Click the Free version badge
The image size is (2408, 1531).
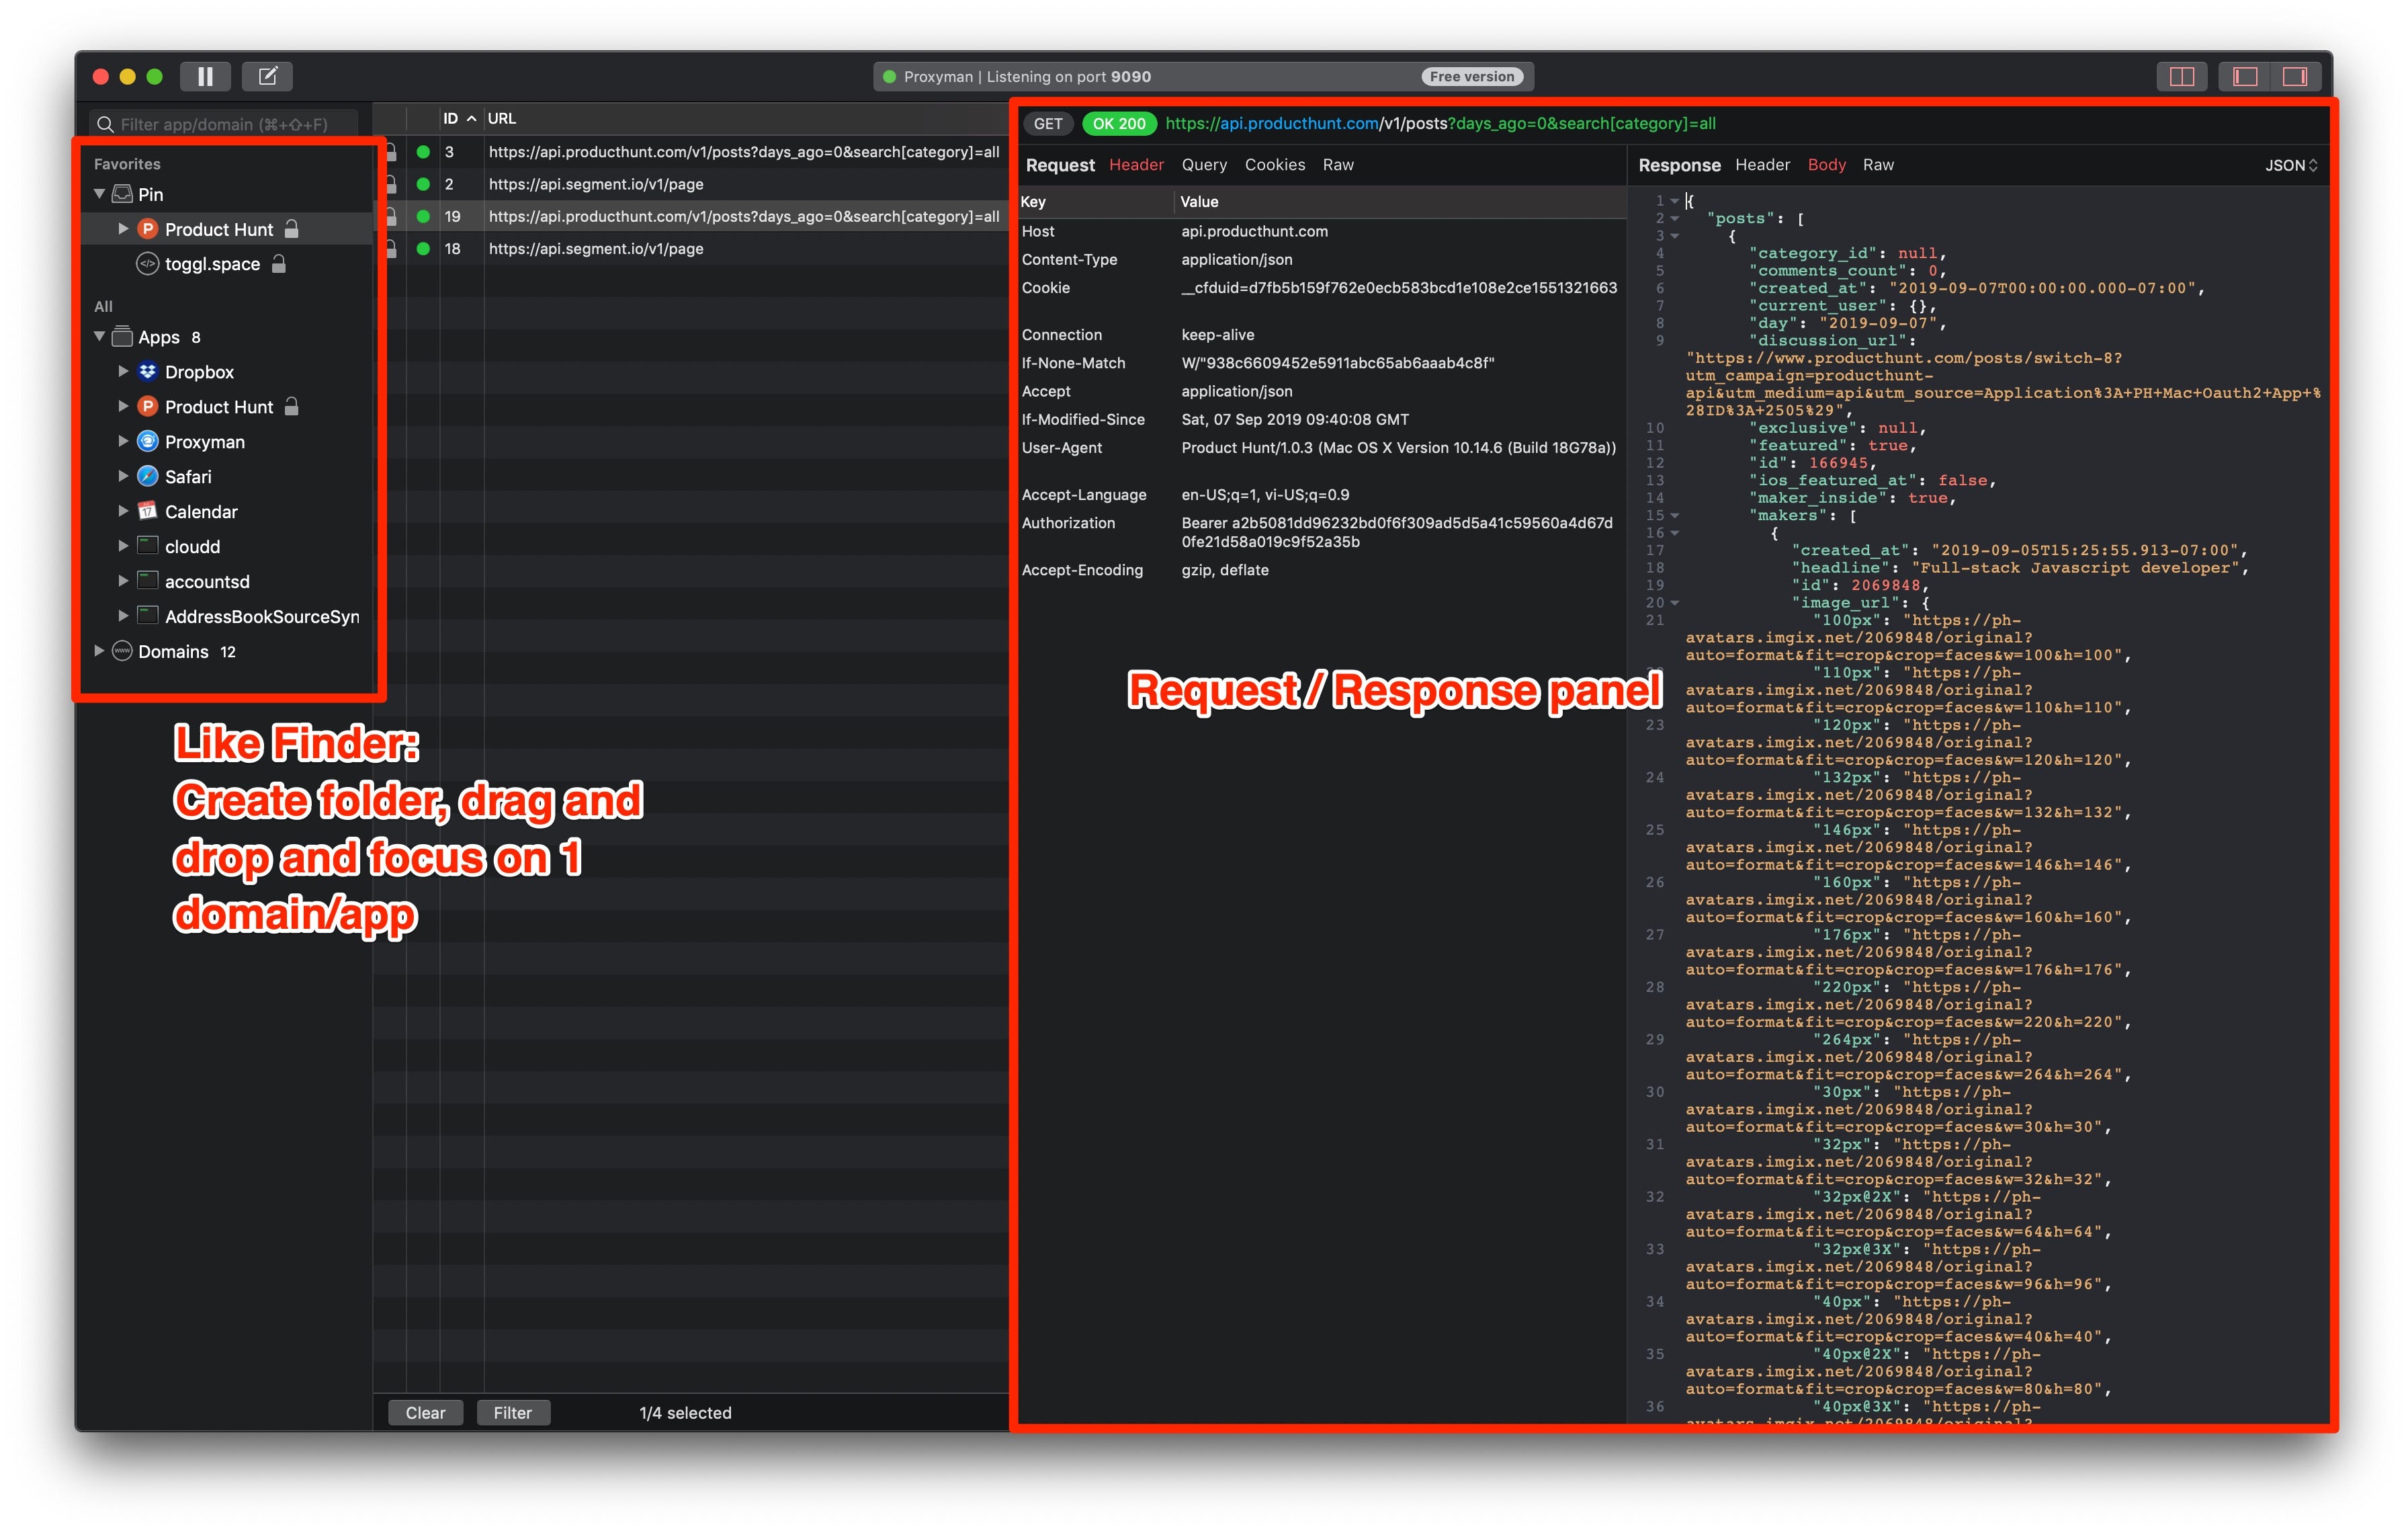[1471, 77]
